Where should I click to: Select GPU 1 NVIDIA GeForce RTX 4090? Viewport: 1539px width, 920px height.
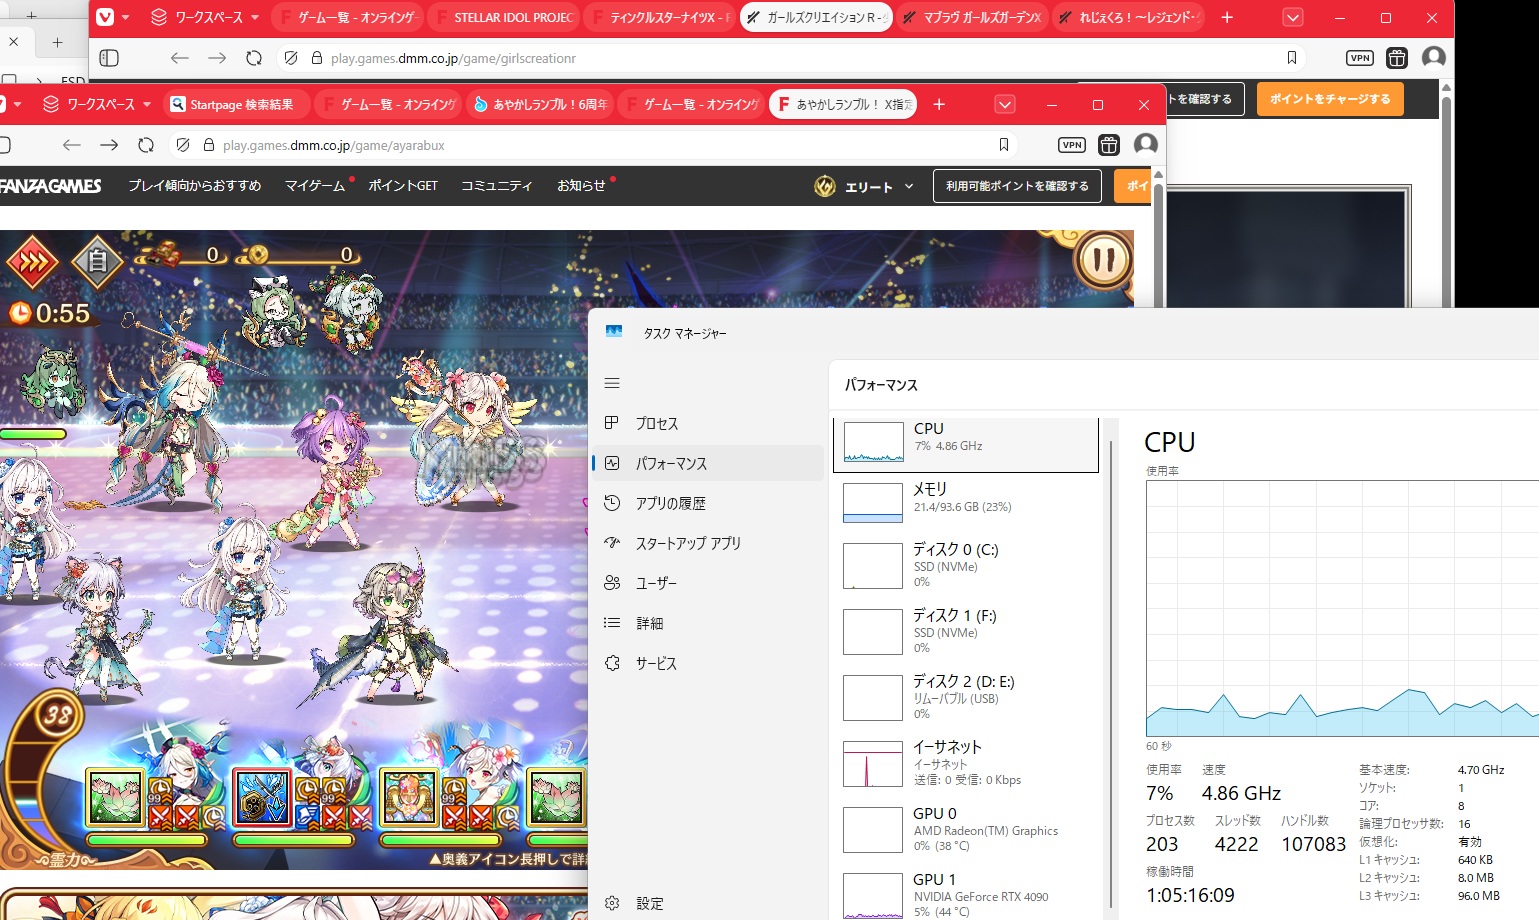point(965,894)
